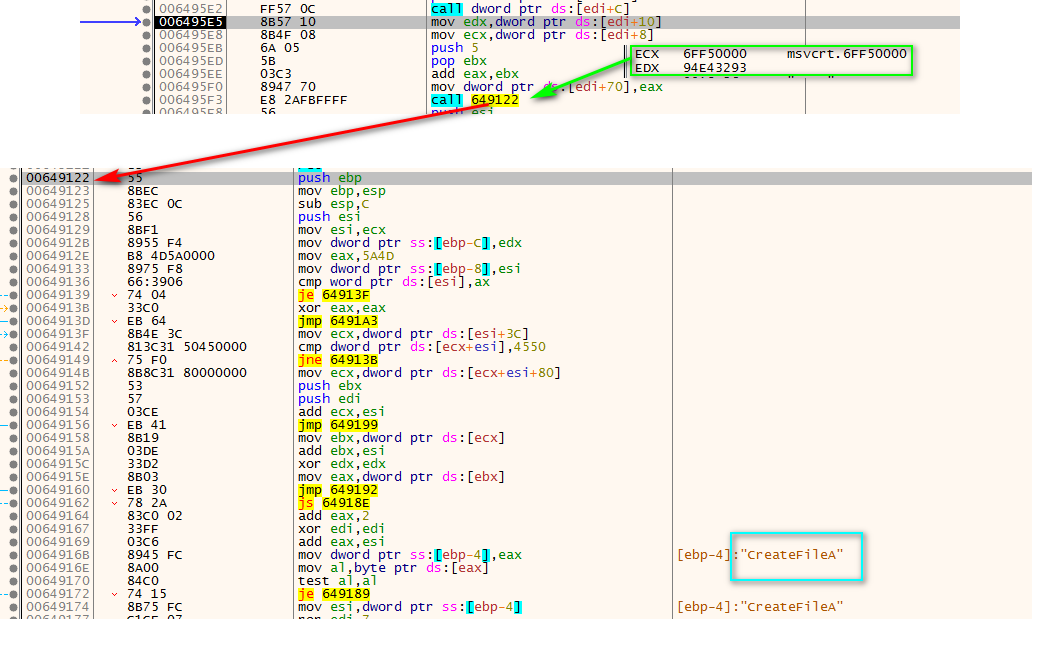Click 'mov ecx,dword ptr ds:[ecx+esi+80]' instruction
This screenshot has height=652, width=1040.
click(x=429, y=373)
